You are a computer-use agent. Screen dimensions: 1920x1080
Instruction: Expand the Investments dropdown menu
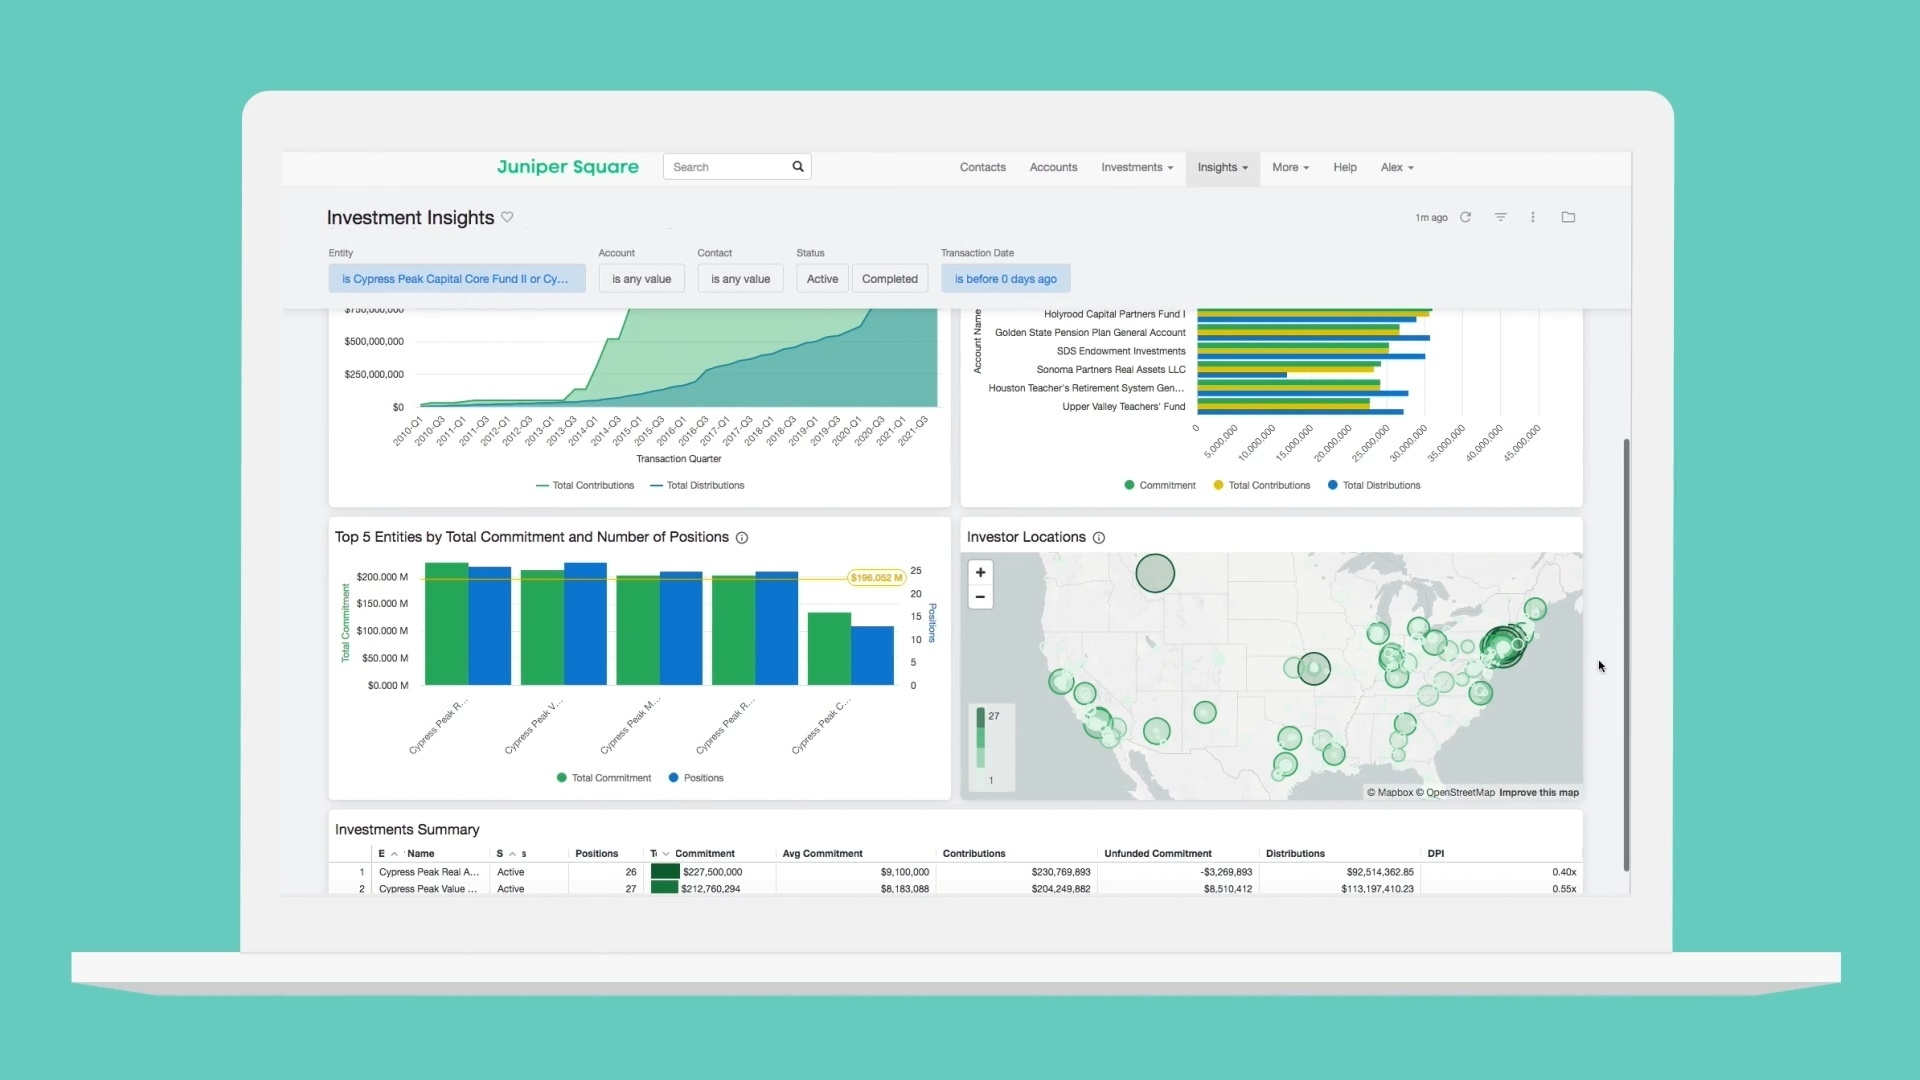[x=1137, y=167]
